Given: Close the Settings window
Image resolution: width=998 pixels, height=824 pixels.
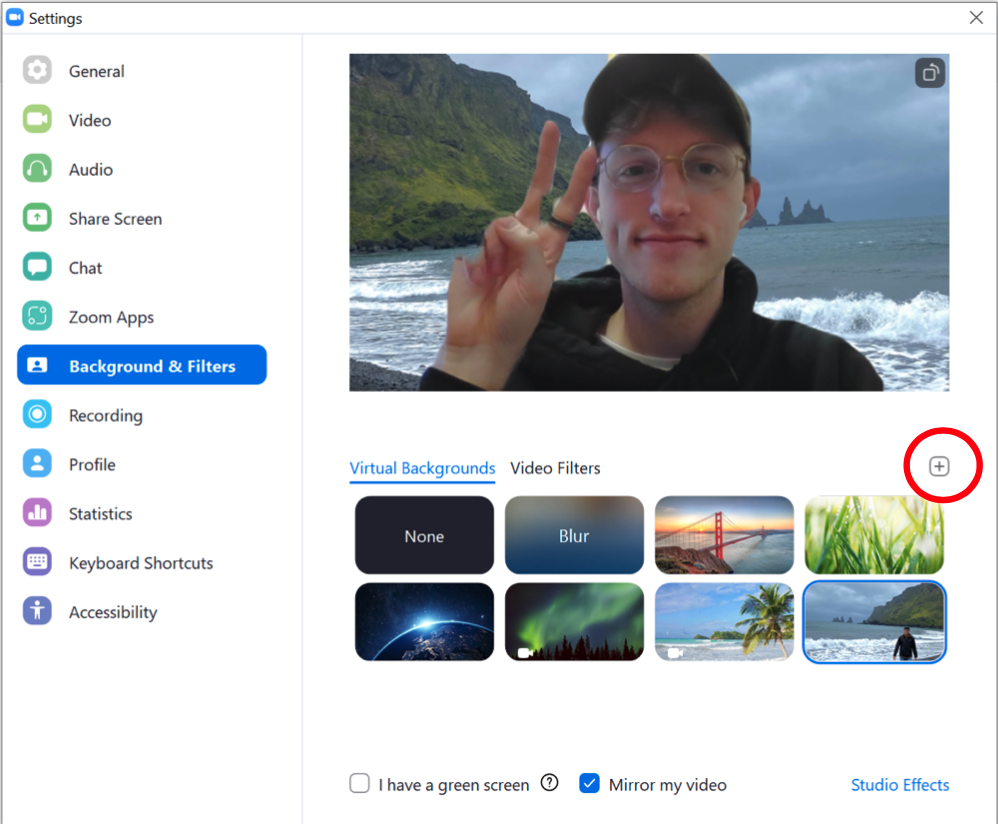Looking at the screenshot, I should tap(976, 17).
